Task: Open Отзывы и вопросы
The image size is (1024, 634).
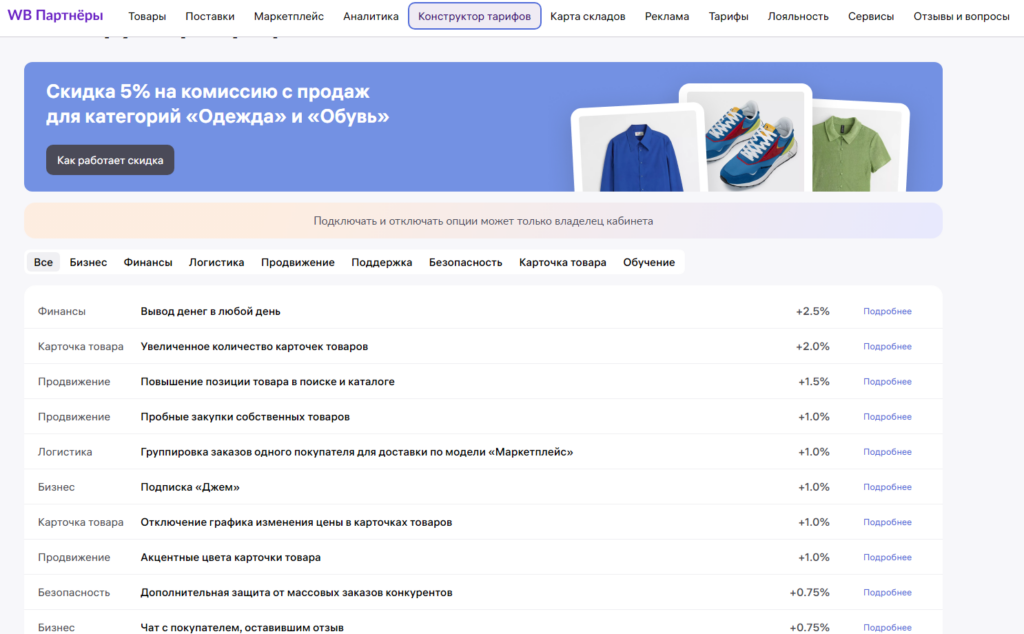Action: pyautogui.click(x=958, y=16)
